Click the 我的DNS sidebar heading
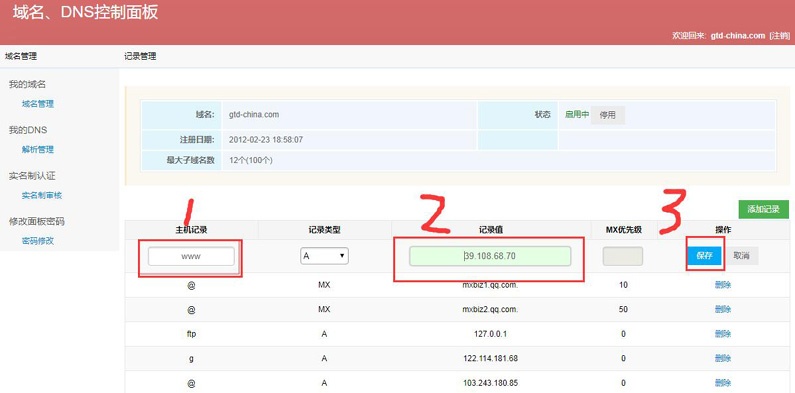795x393 pixels. [28, 130]
